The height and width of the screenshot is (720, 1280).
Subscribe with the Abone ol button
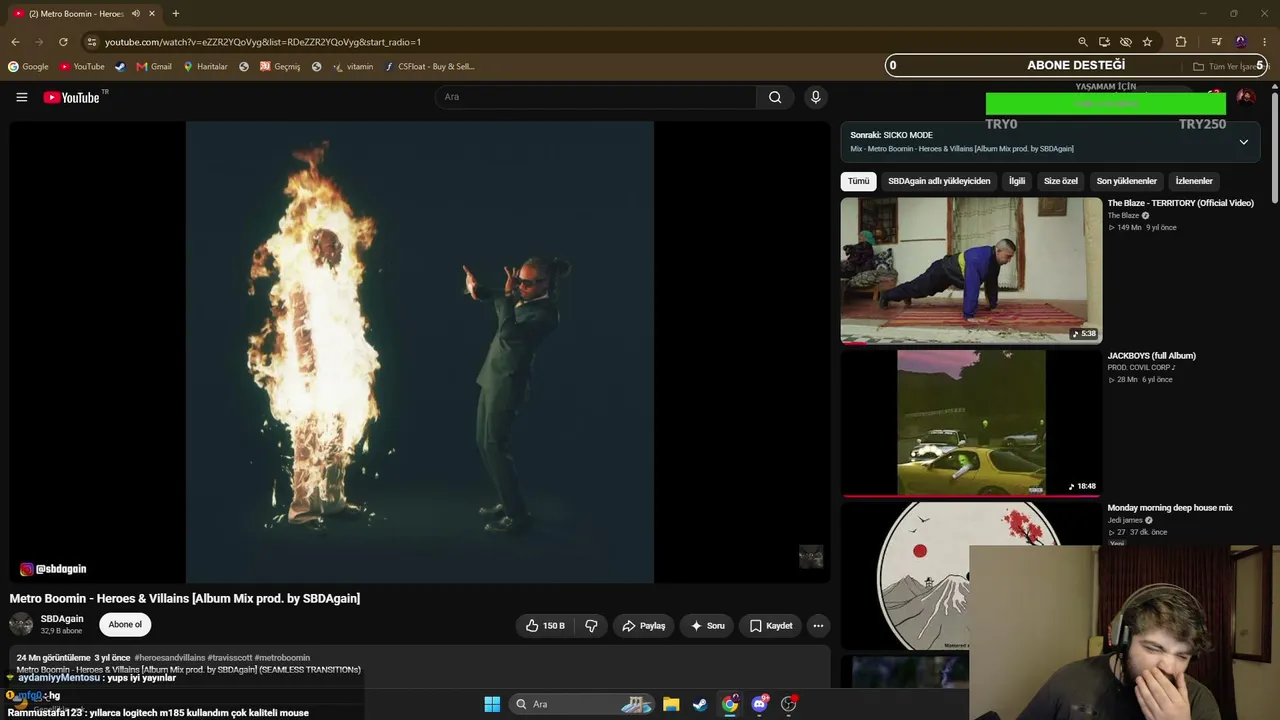point(125,625)
